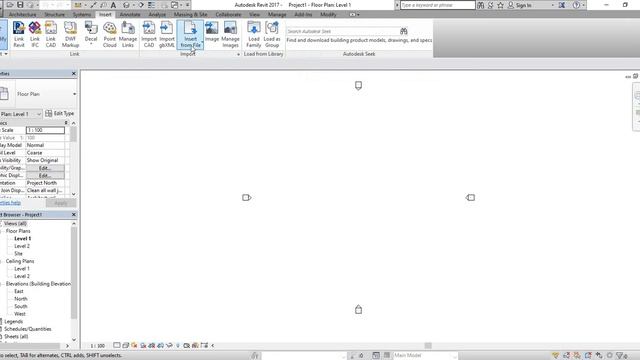Viewport: 640px width, 360px height.
Task: Switch to the Massing & Site tab
Action: (191, 14)
